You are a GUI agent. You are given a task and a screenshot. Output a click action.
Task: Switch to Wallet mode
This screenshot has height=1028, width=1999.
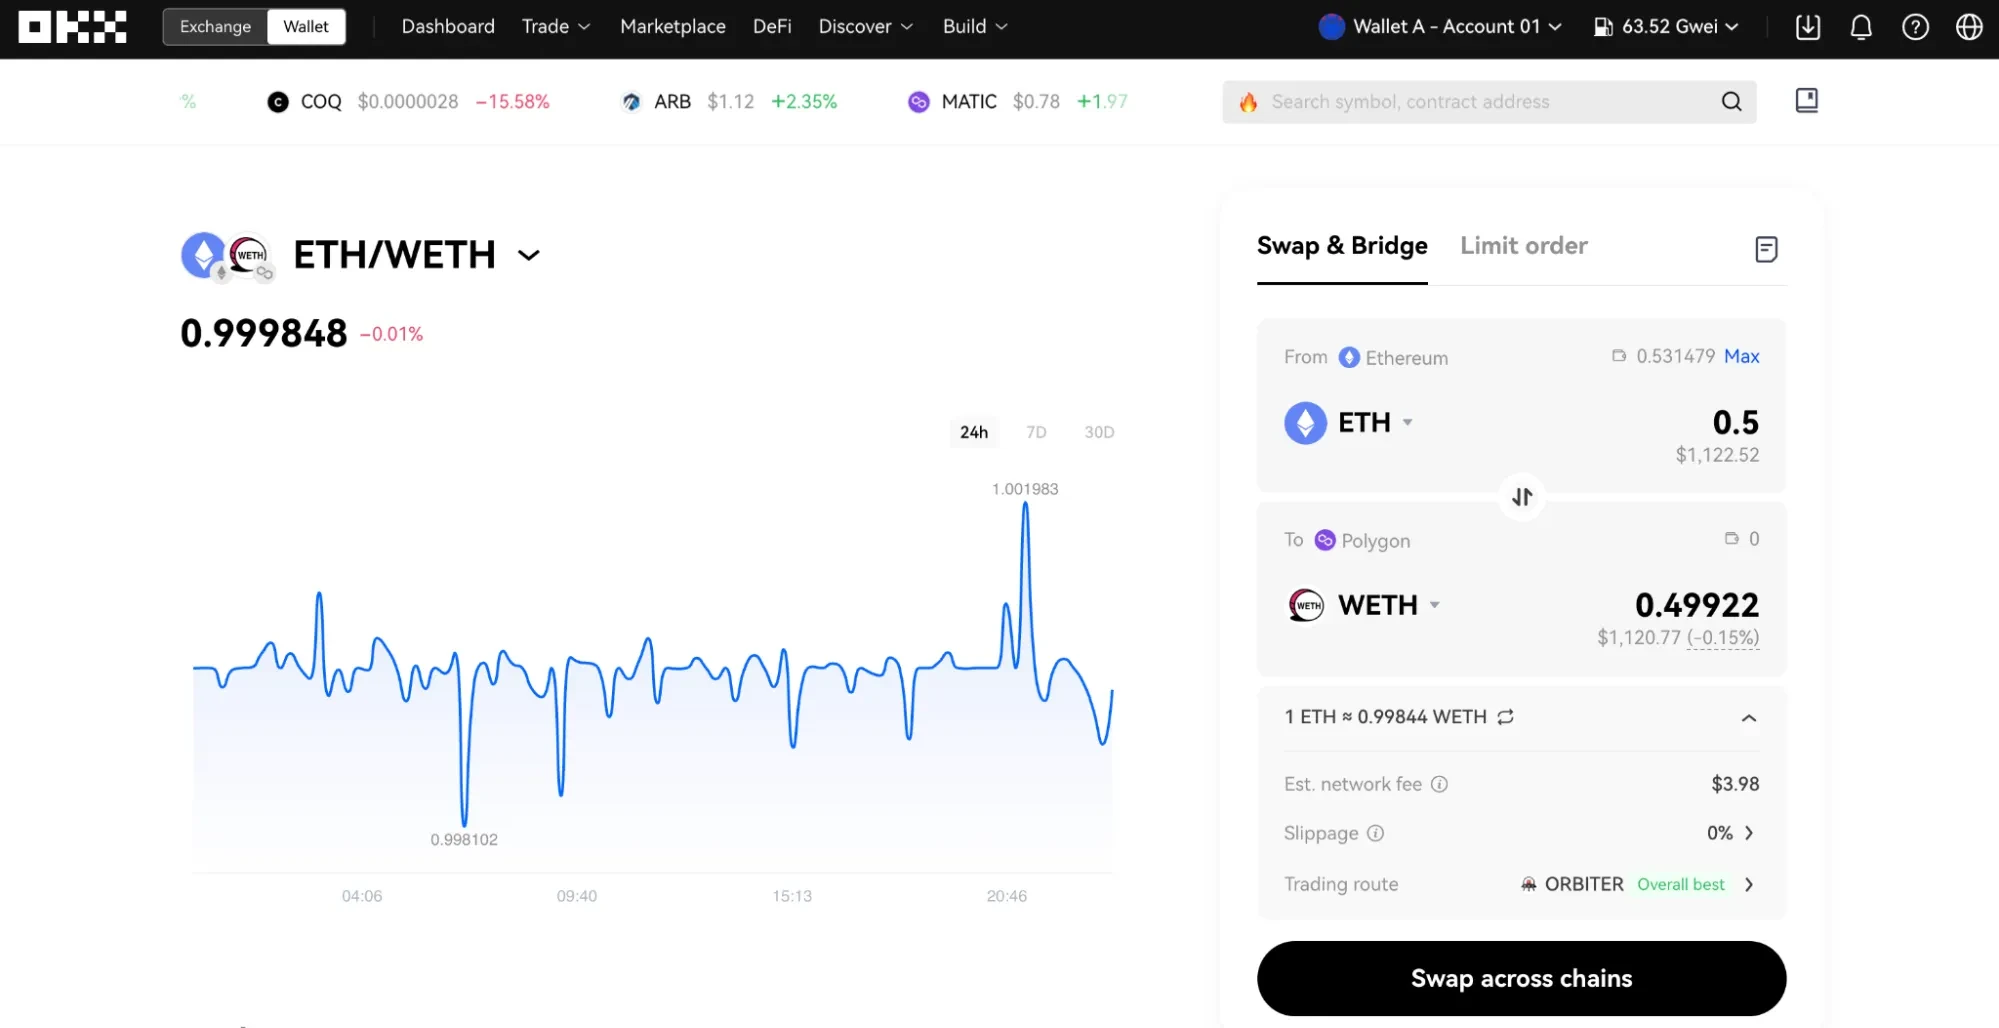point(306,27)
